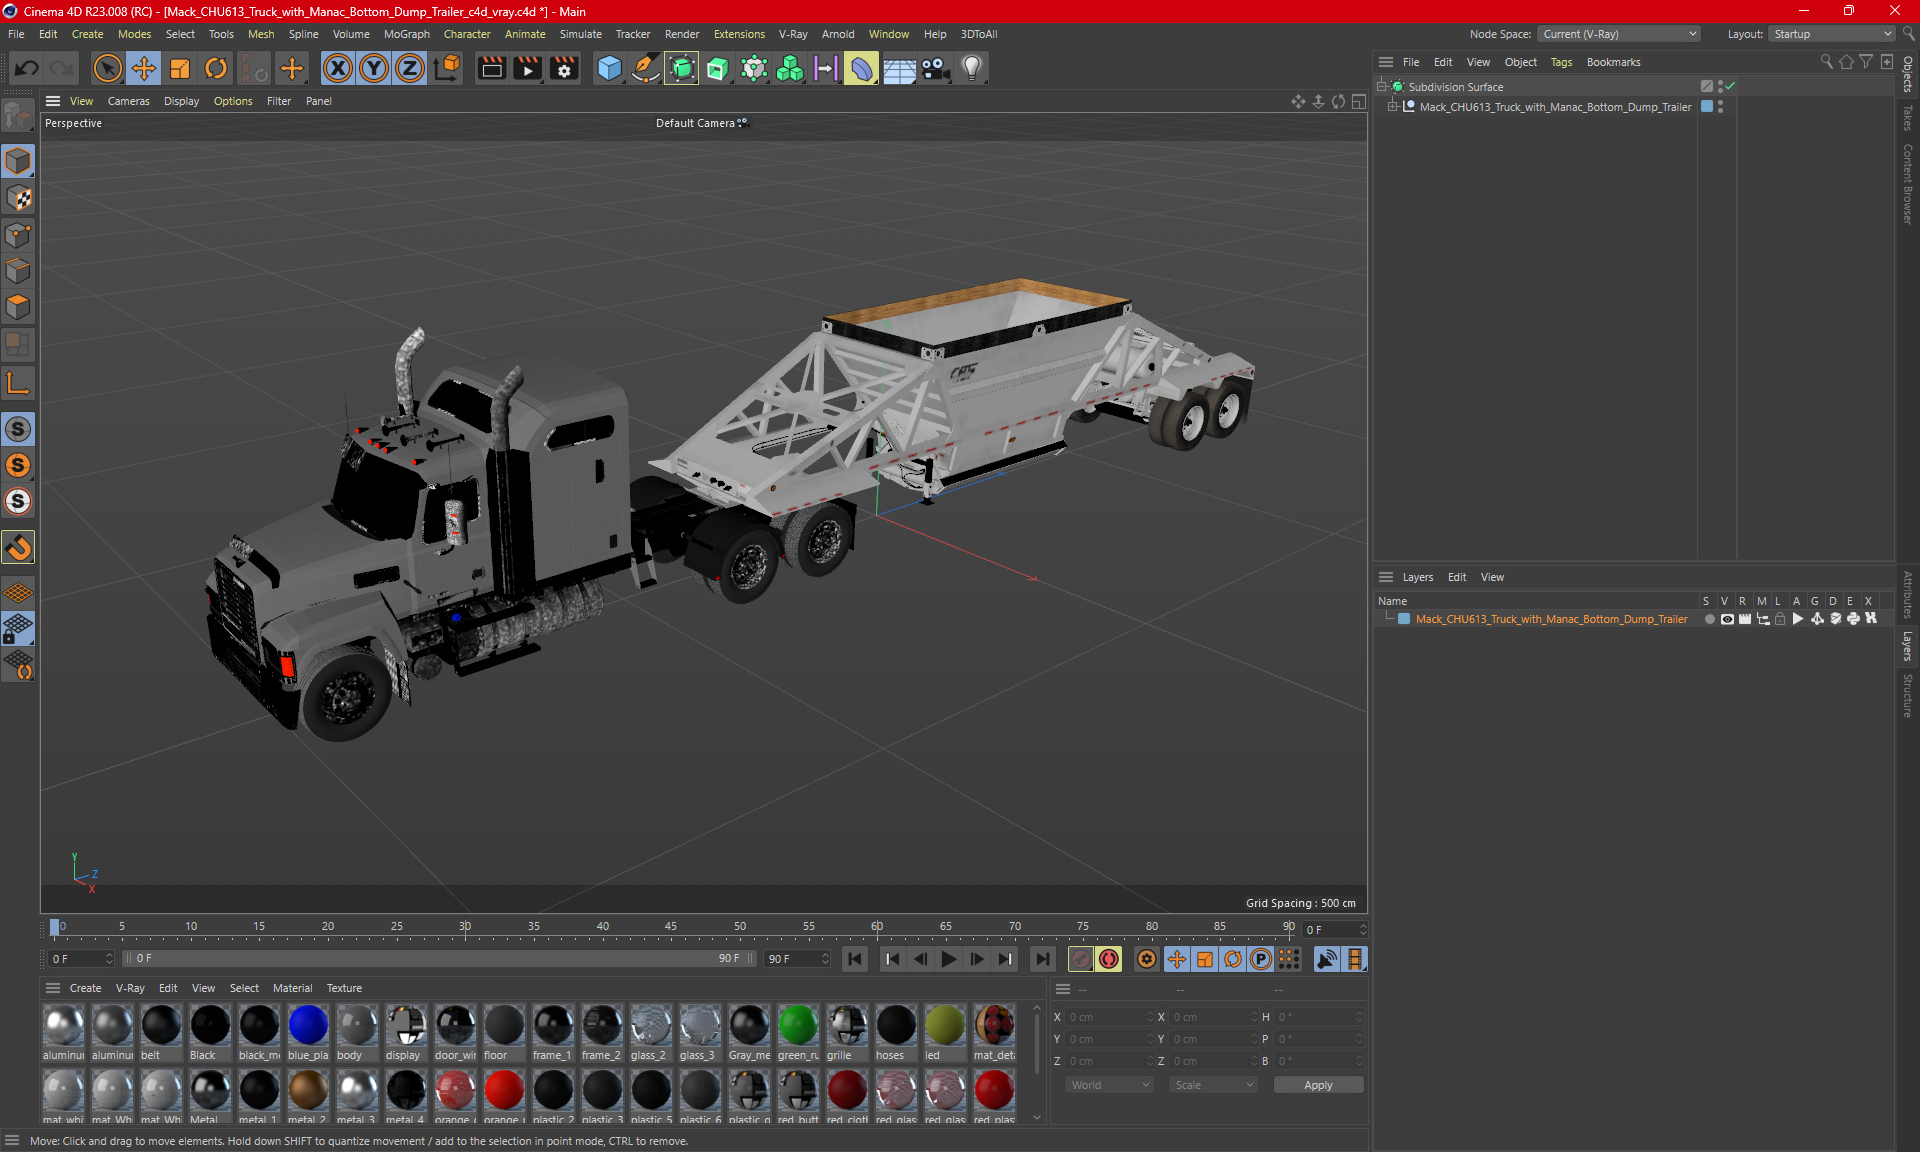Toggle the Y axis lock

pos(374,68)
